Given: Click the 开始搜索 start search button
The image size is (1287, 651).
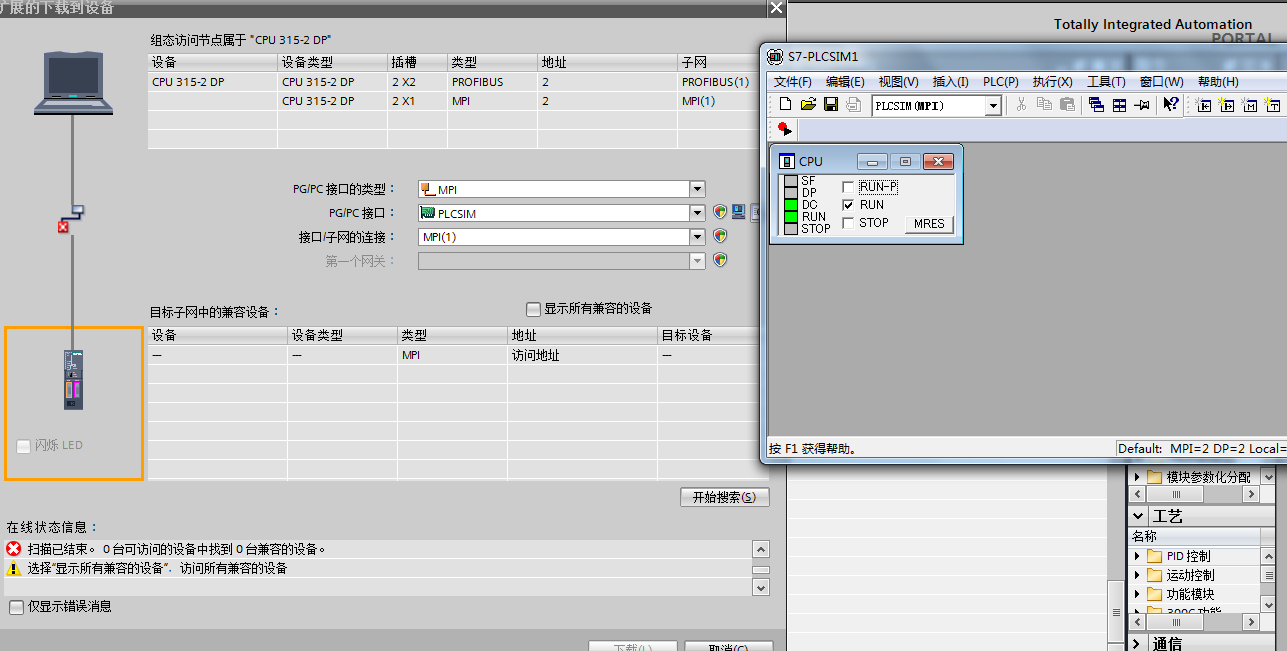Looking at the screenshot, I should (724, 497).
